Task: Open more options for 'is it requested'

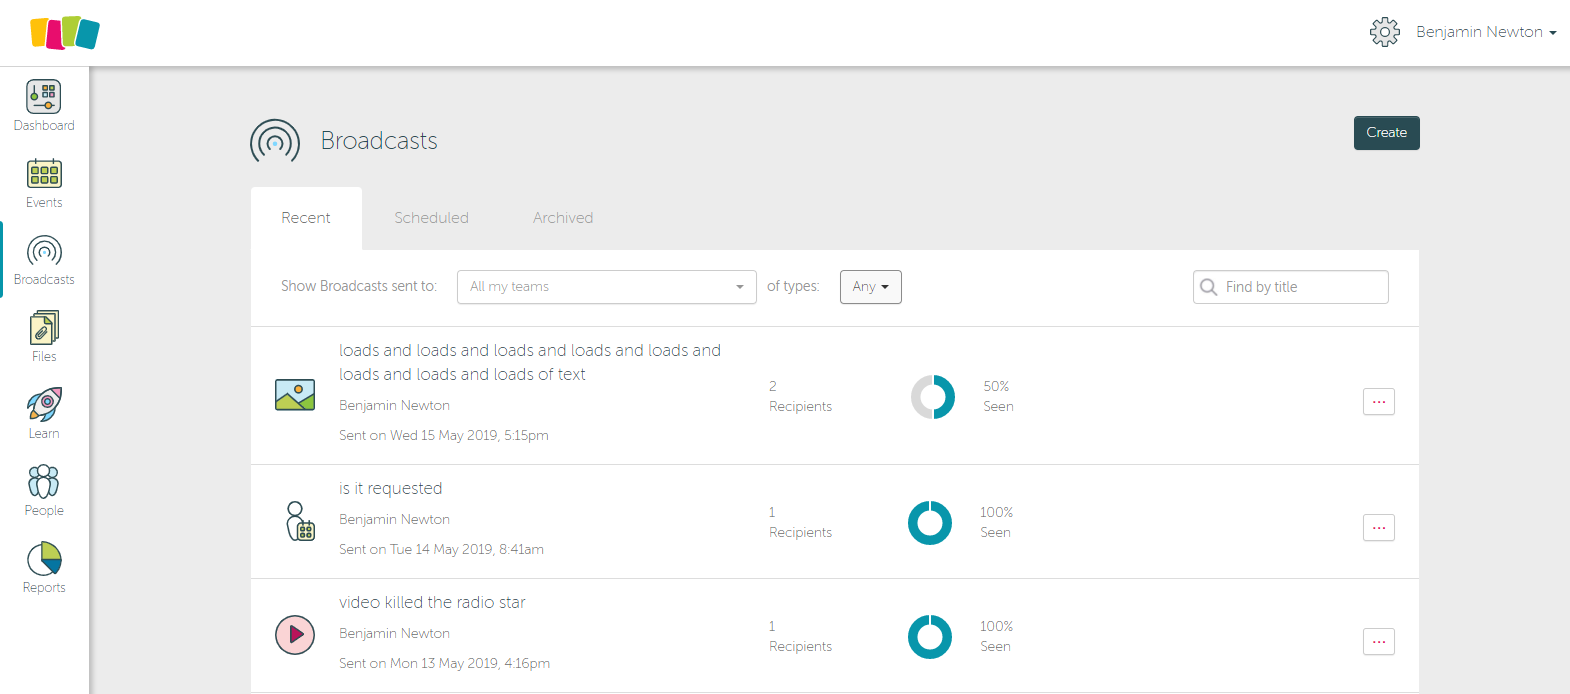Action: click(x=1379, y=528)
